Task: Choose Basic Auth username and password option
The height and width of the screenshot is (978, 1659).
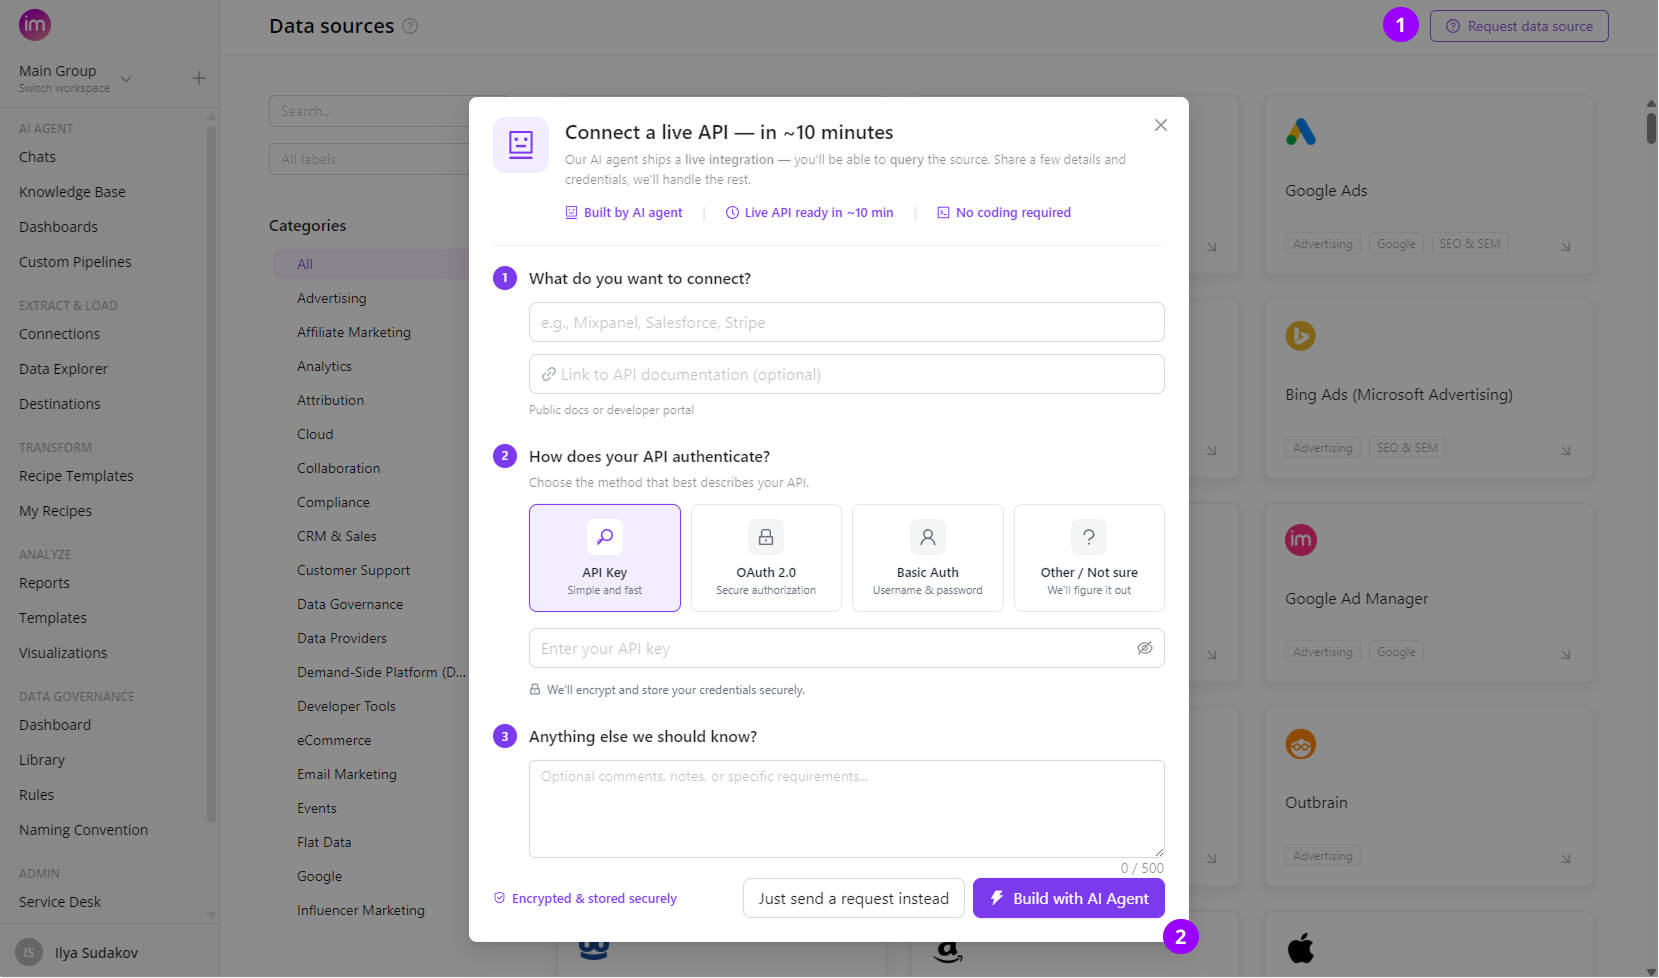Action: [928, 558]
